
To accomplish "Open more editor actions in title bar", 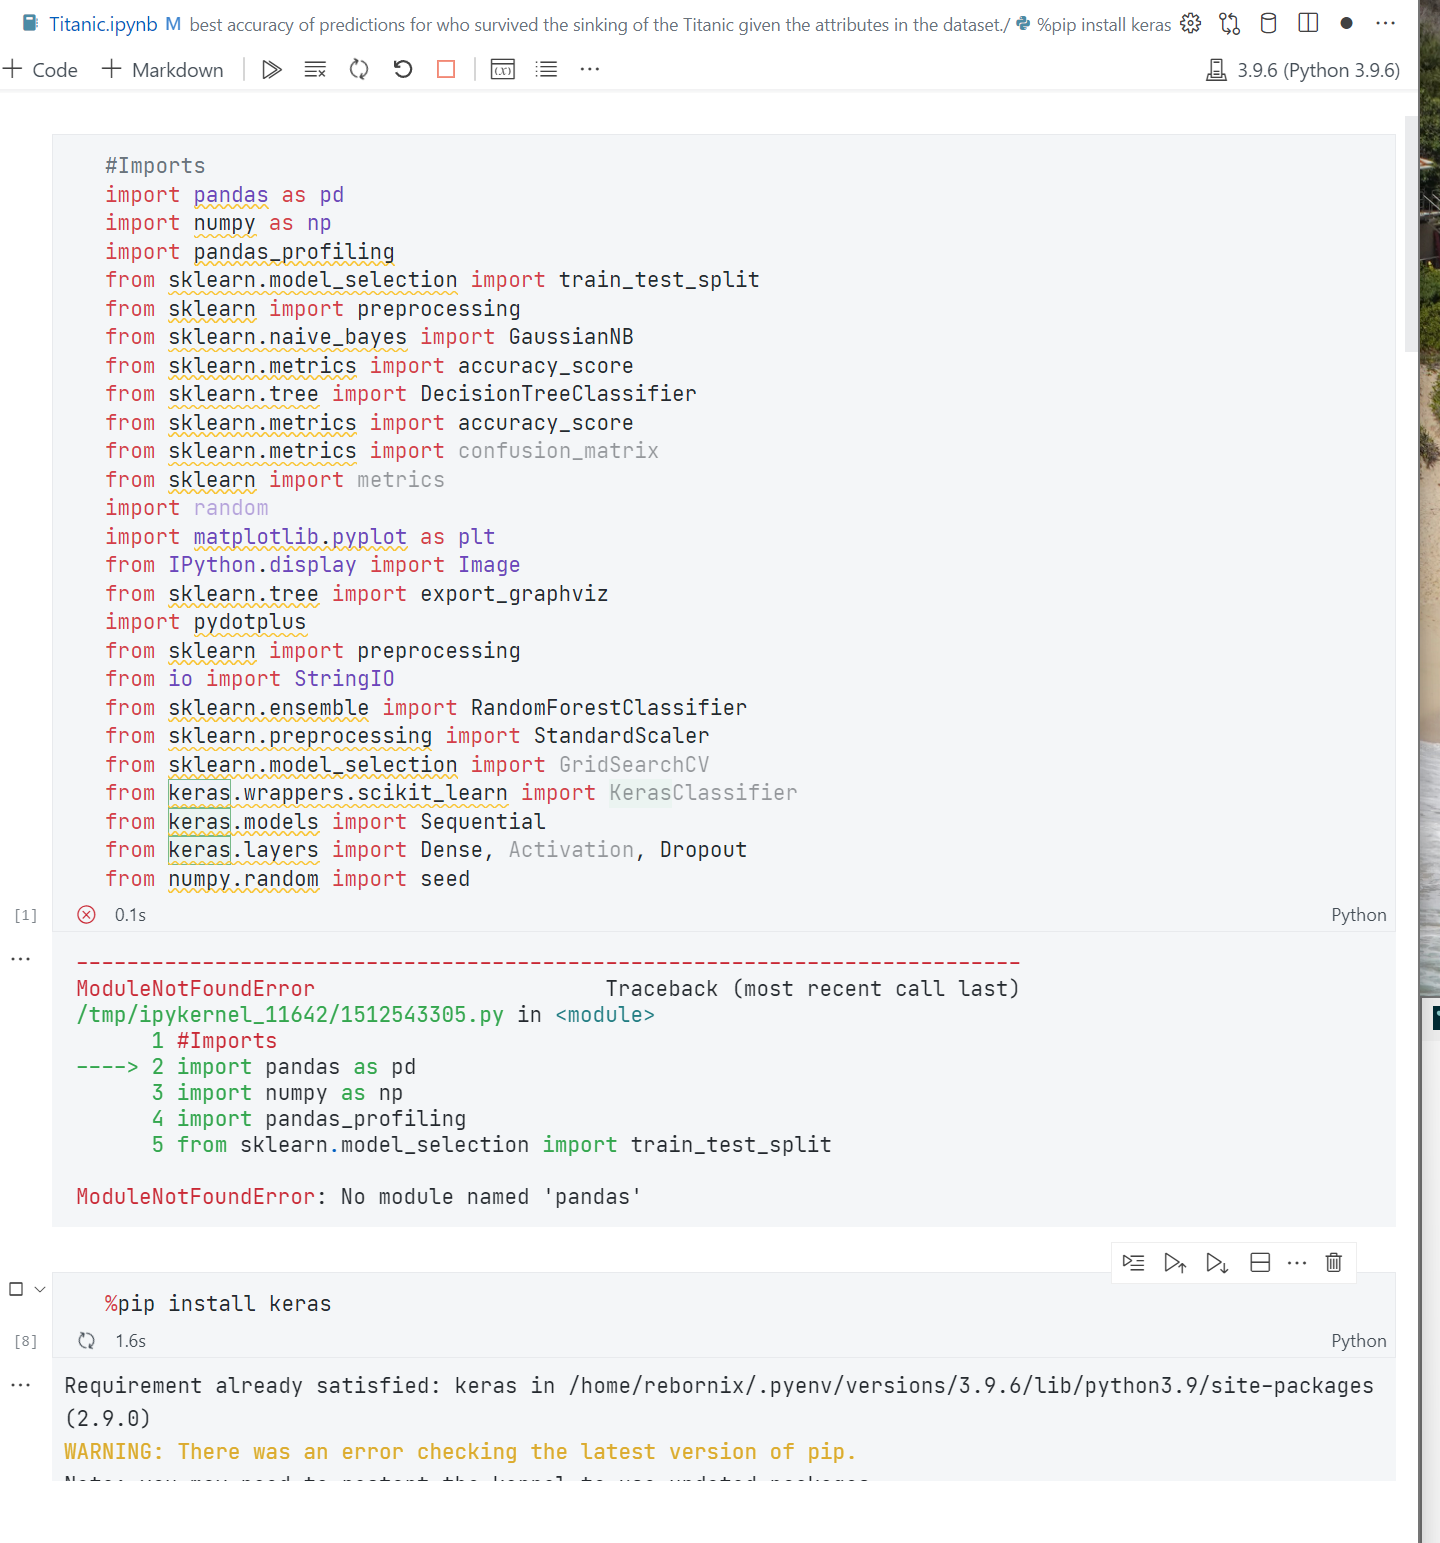I will pos(1385,23).
